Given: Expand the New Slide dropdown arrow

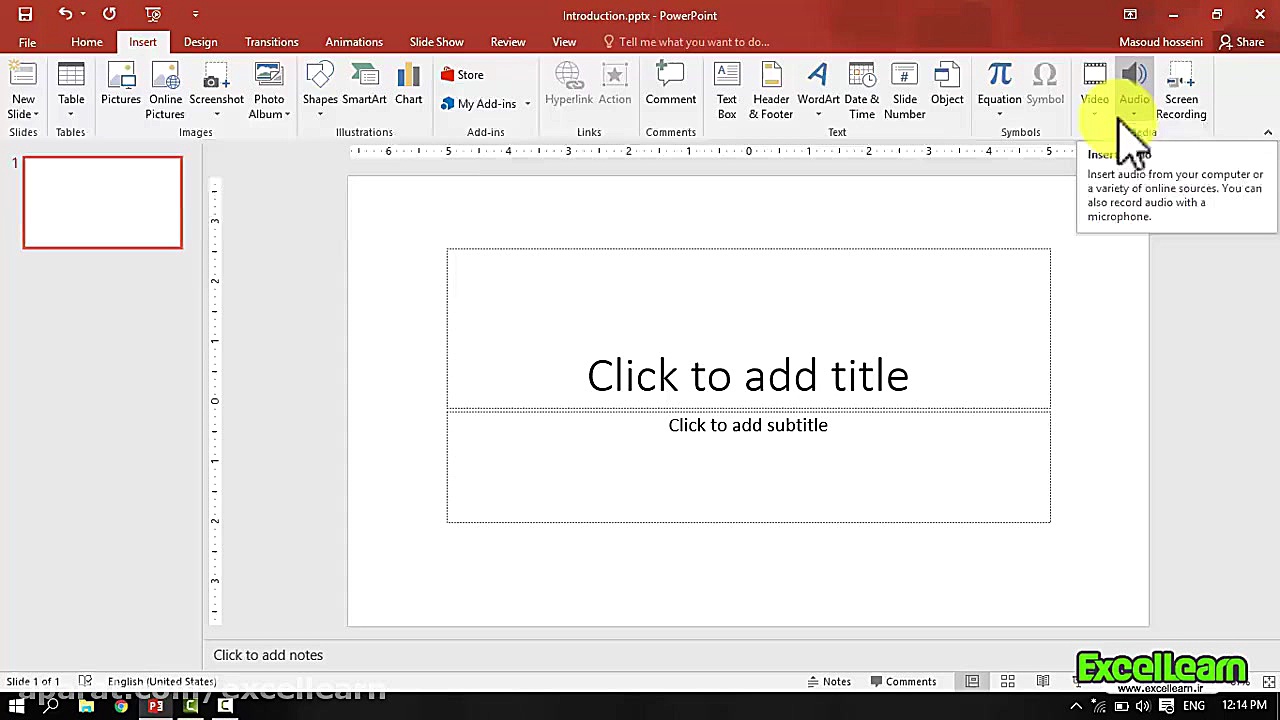Looking at the screenshot, I should click(x=36, y=115).
